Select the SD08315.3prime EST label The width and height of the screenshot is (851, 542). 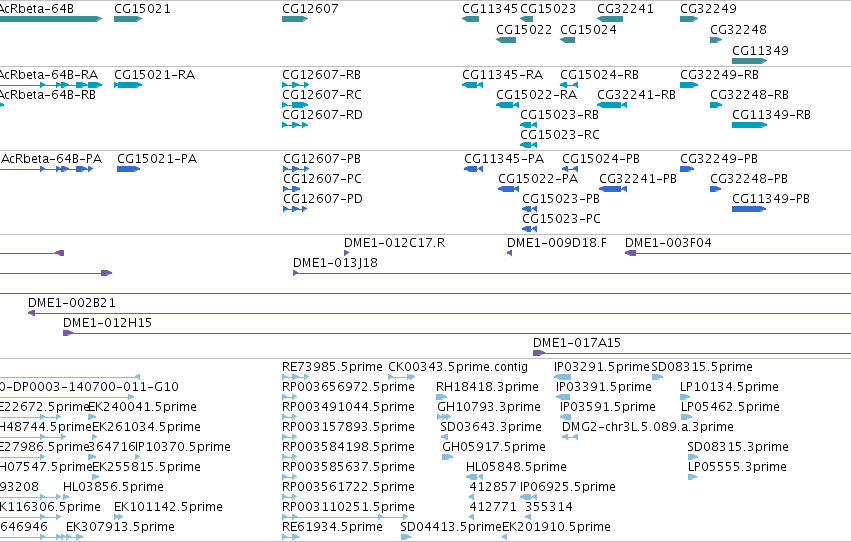(x=738, y=447)
